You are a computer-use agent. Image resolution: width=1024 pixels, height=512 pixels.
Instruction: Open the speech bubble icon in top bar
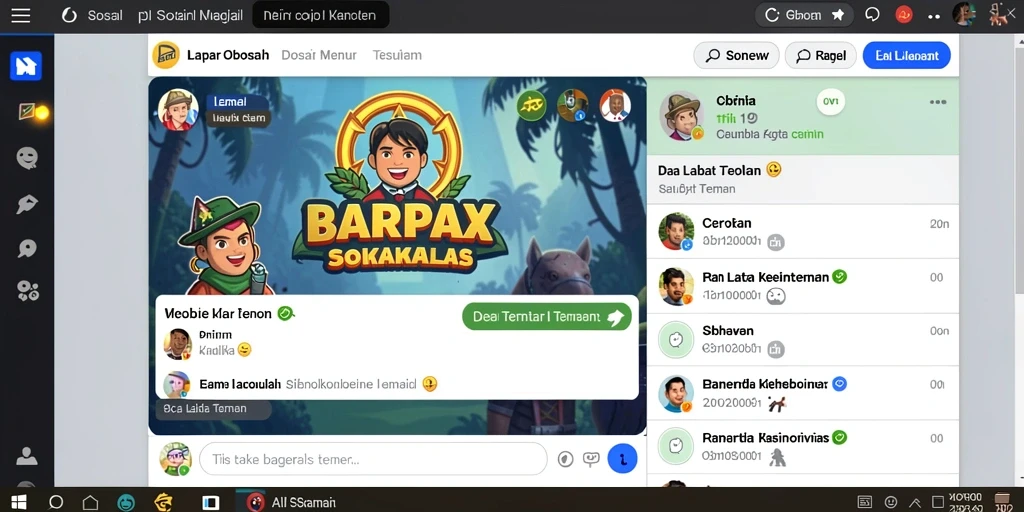(872, 14)
